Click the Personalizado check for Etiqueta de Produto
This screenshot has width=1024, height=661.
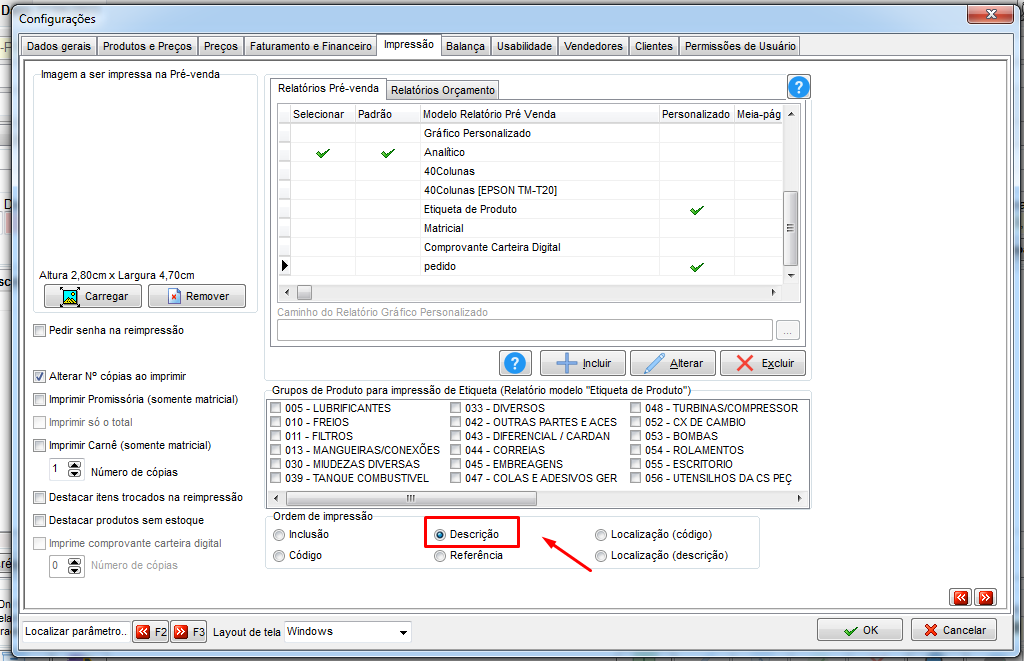click(x=697, y=210)
